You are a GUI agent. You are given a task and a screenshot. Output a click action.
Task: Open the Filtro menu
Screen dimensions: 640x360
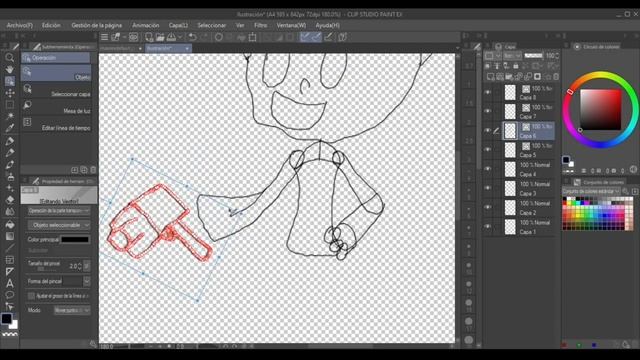pyautogui.click(x=260, y=25)
